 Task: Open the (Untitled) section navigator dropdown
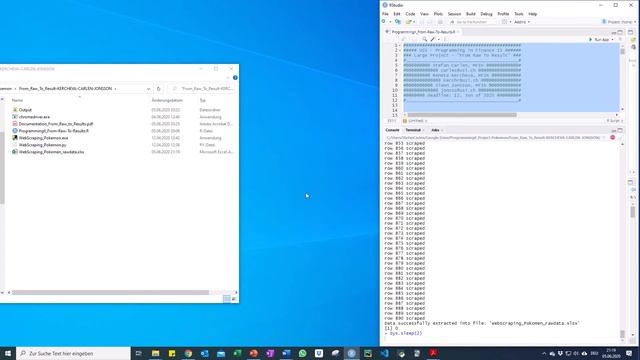tap(414, 121)
